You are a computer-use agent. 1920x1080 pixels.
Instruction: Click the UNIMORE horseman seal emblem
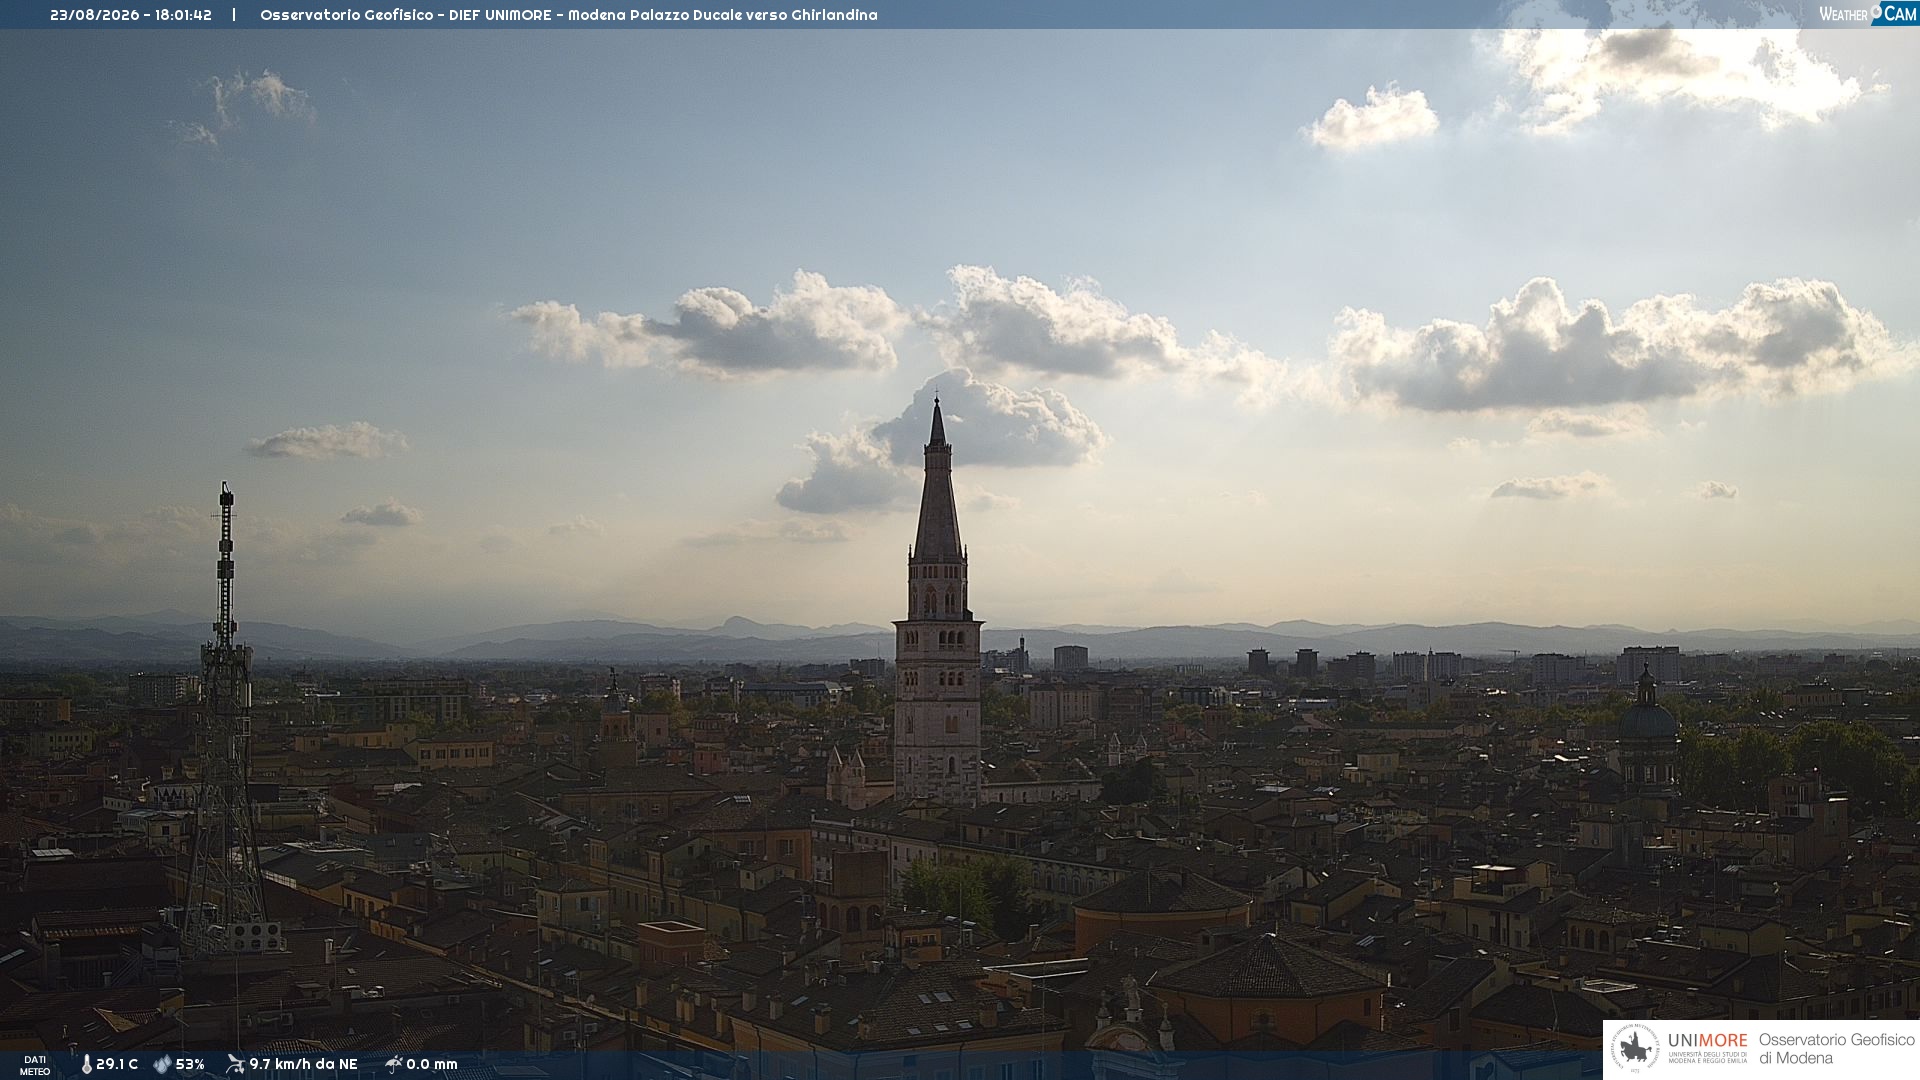(1635, 1049)
